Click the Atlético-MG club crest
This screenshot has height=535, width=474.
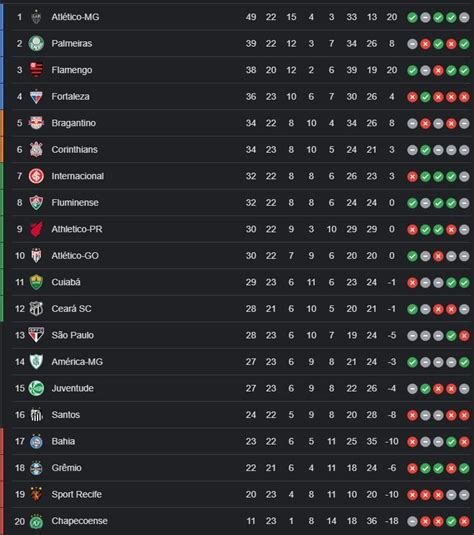click(x=36, y=17)
